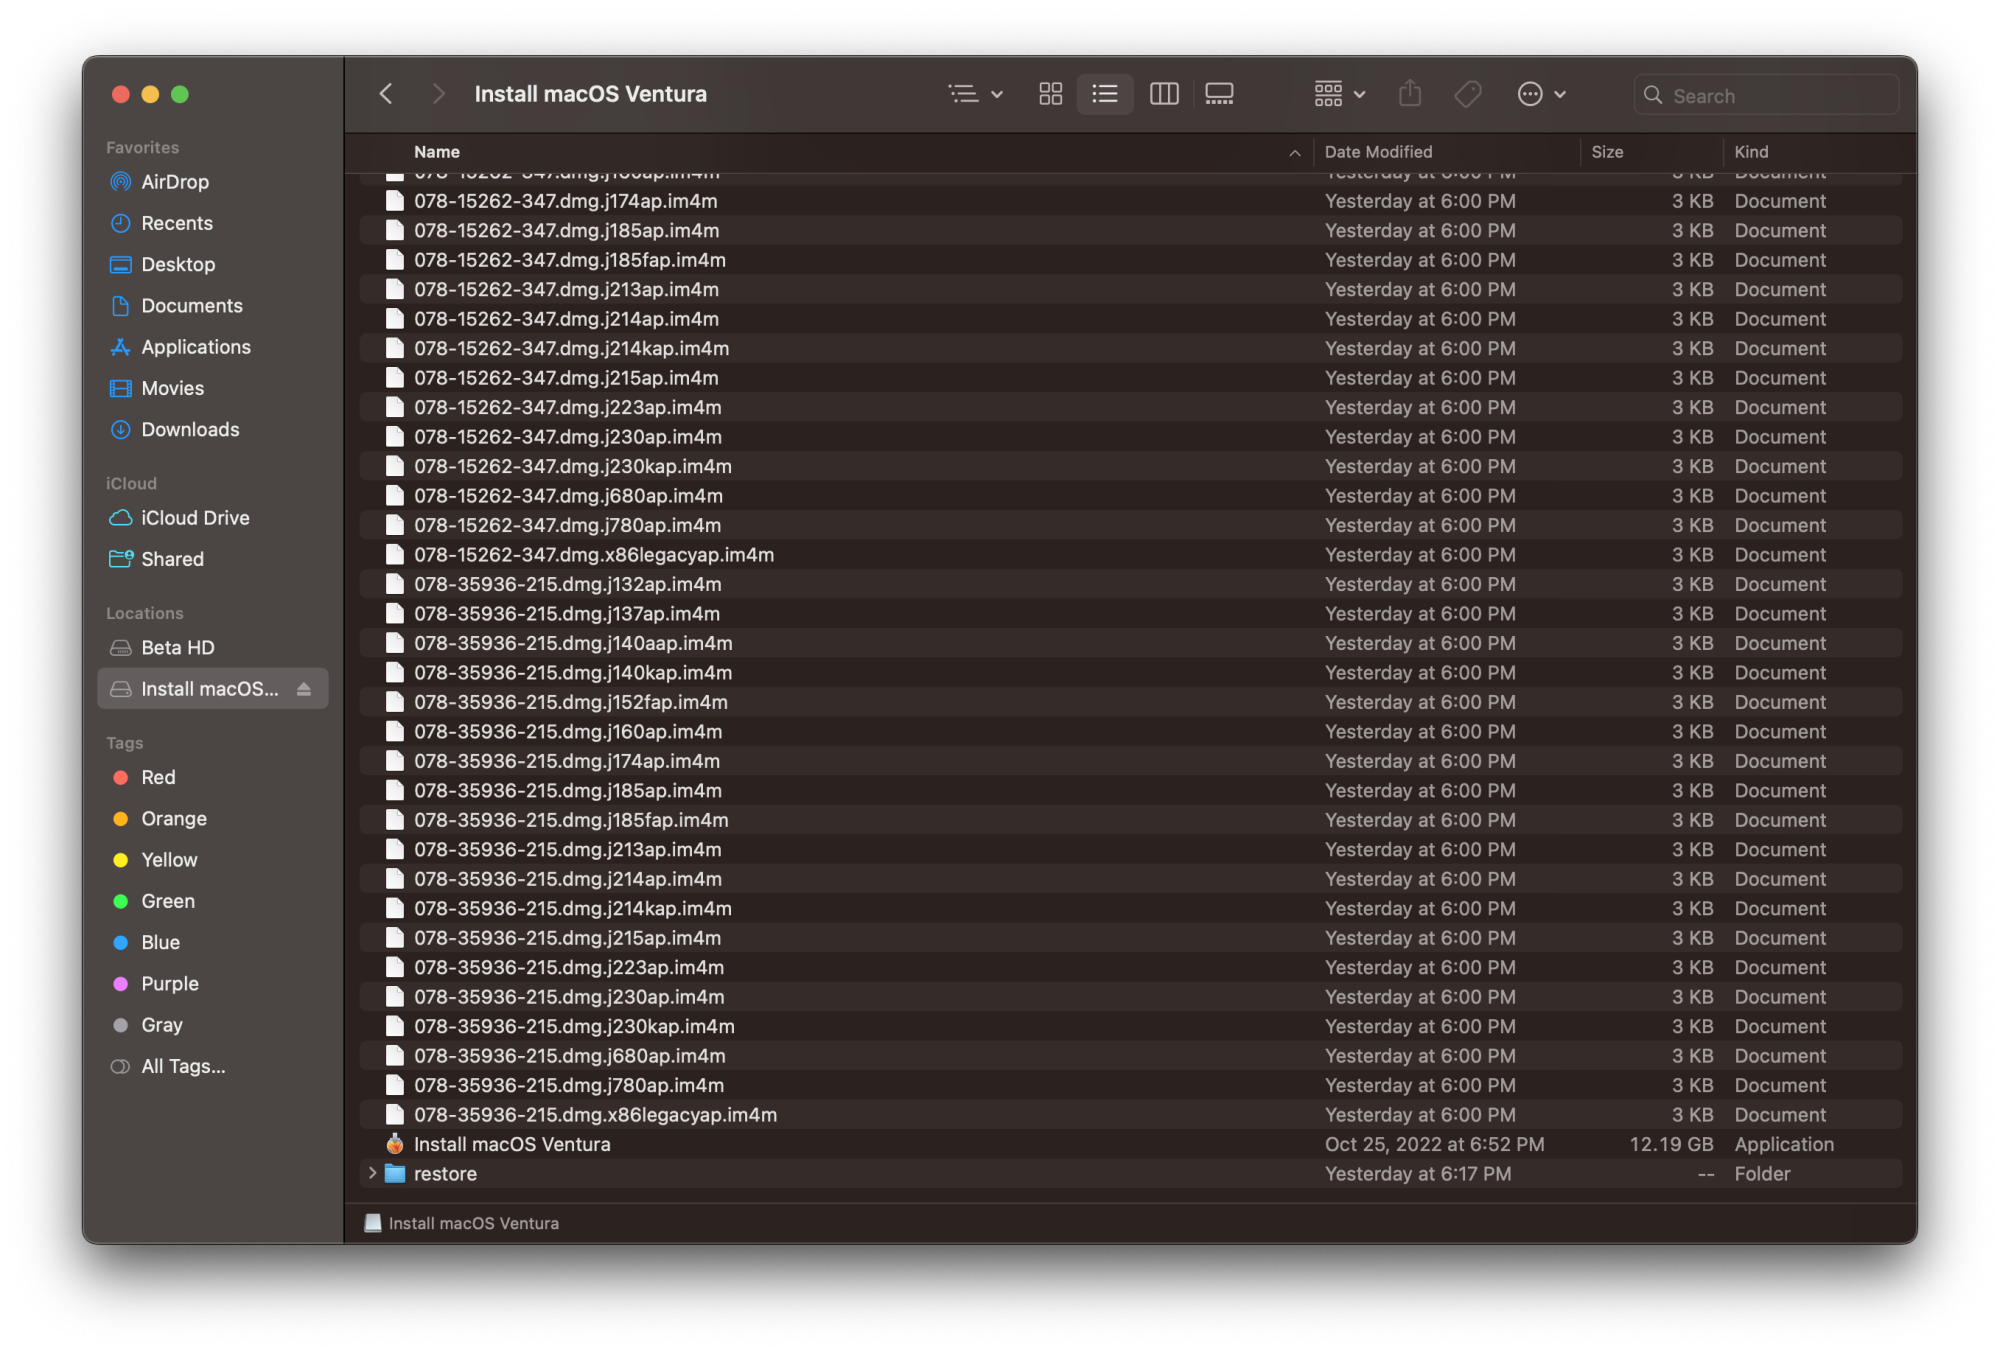Select 078-35936-215.dmg.j140aap.im4m file
The height and width of the screenshot is (1353, 2000).
click(1130, 643)
